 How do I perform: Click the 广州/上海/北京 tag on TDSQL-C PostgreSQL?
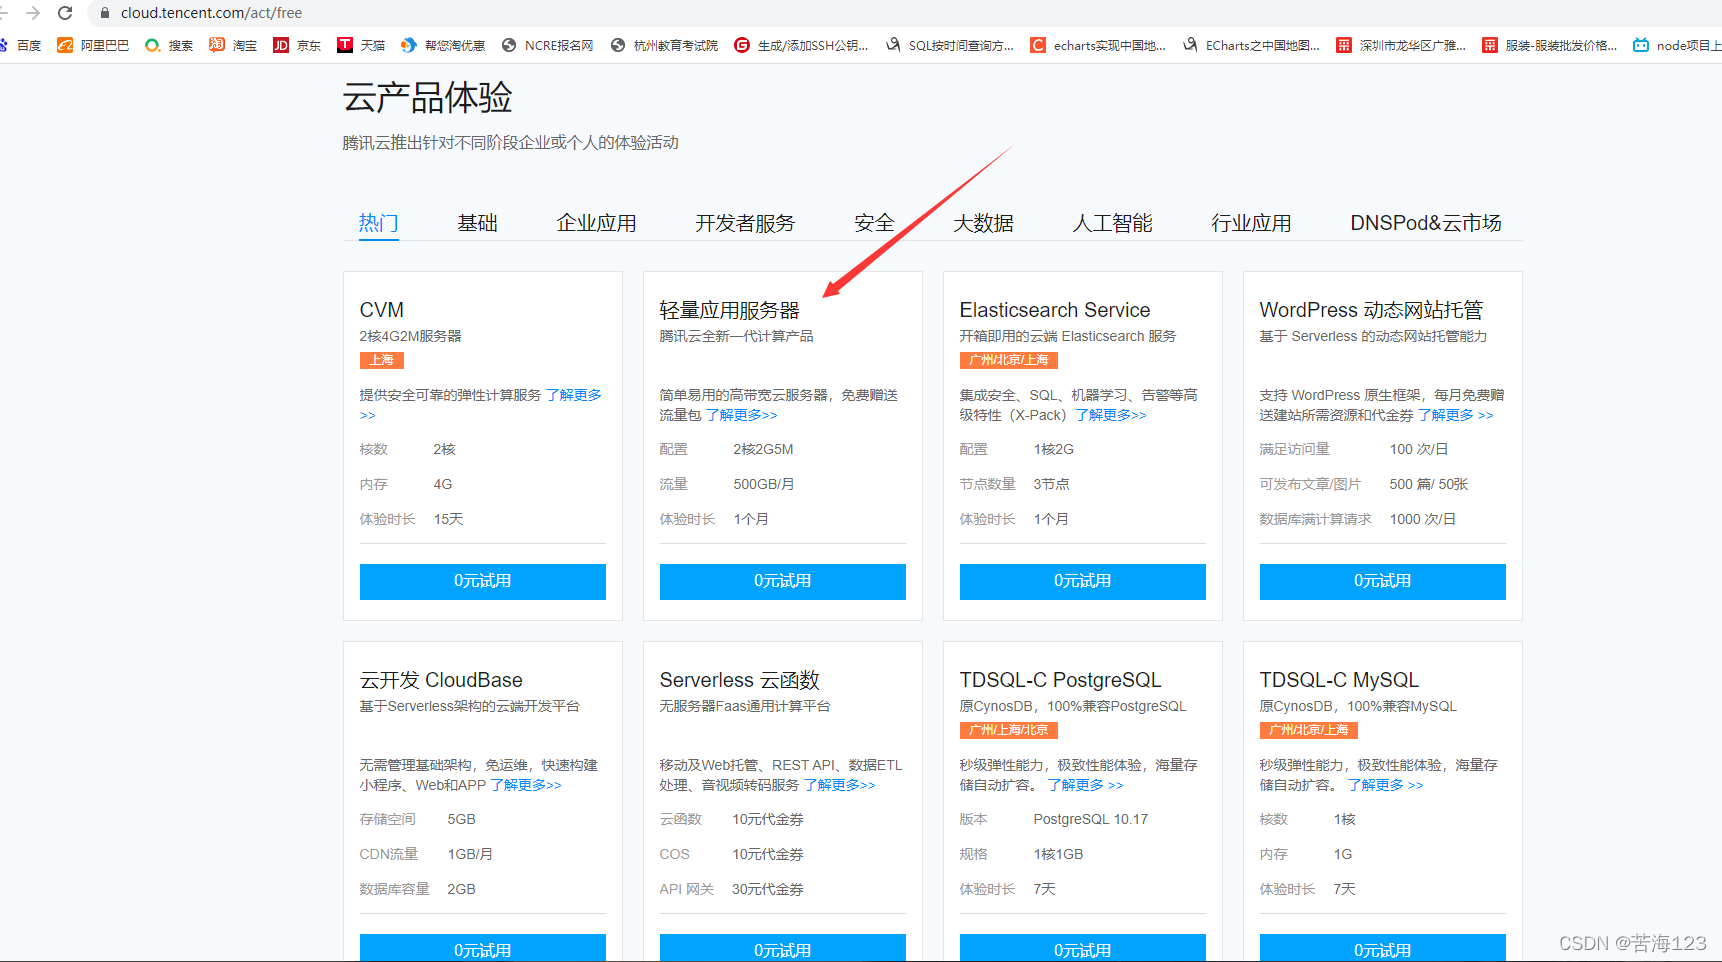(1009, 730)
